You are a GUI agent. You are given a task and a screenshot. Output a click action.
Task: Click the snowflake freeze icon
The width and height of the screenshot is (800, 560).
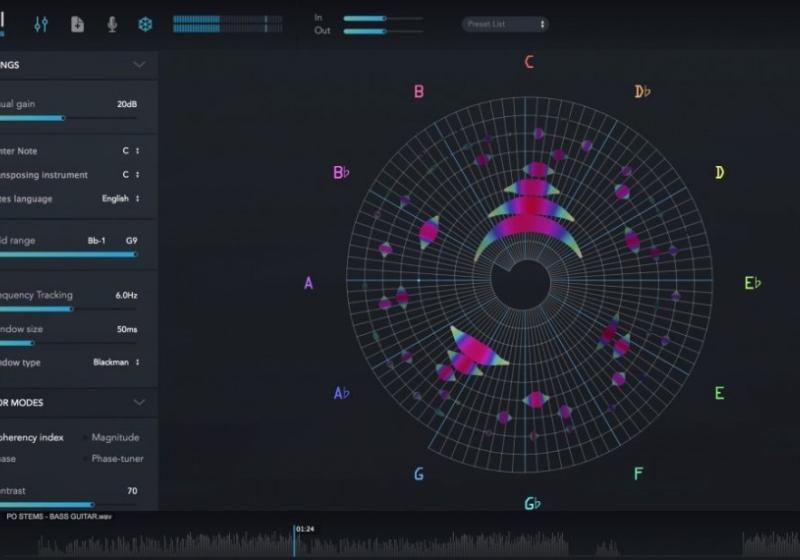click(145, 24)
